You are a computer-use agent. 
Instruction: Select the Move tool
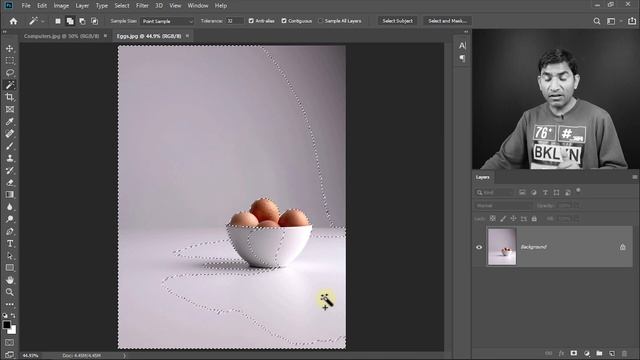tap(10, 49)
